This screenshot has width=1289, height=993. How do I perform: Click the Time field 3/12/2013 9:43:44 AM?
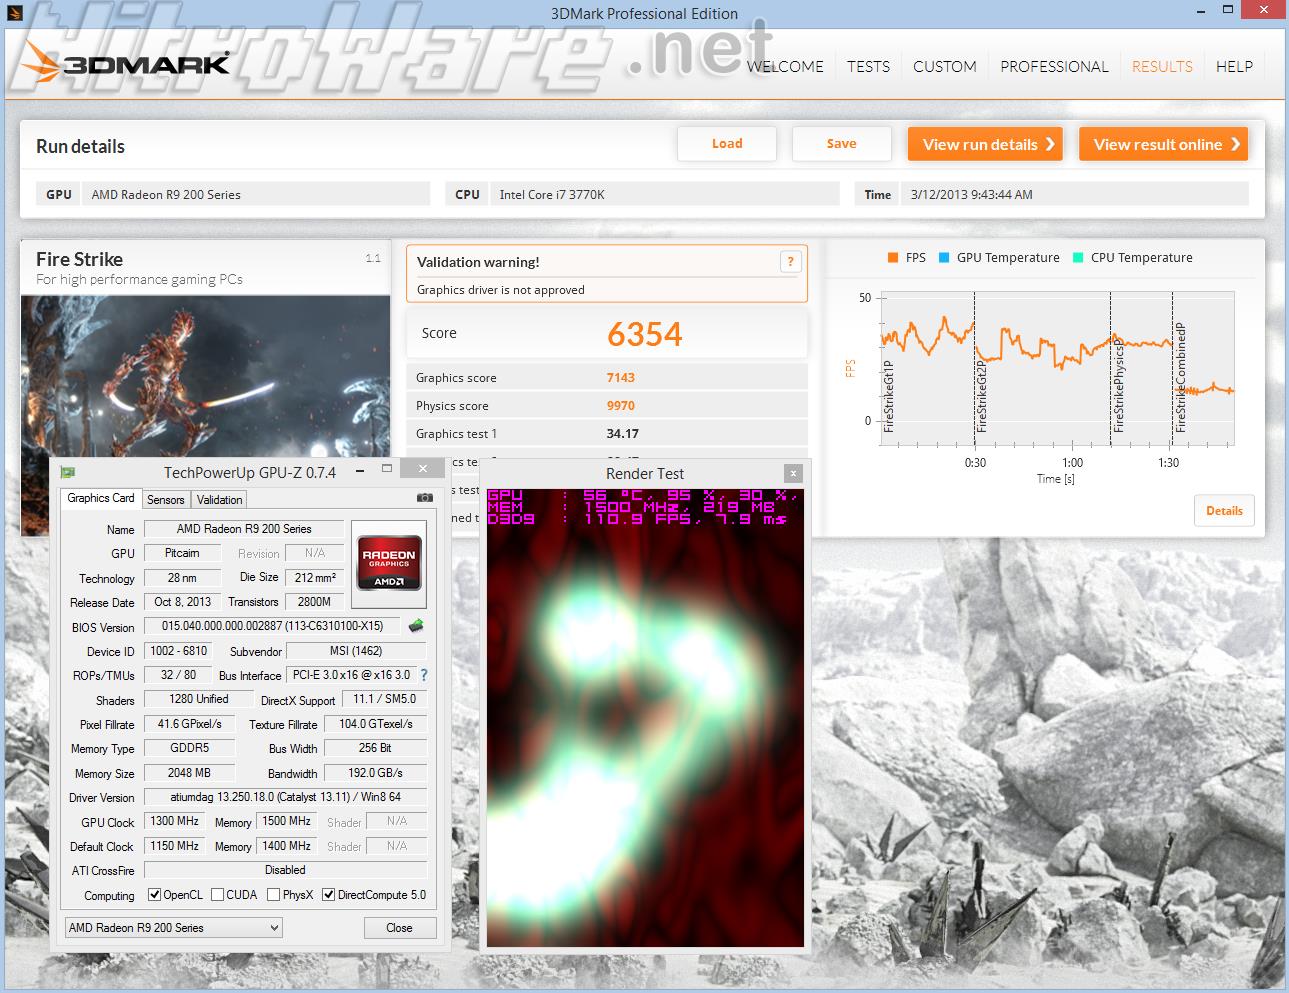click(x=1074, y=194)
